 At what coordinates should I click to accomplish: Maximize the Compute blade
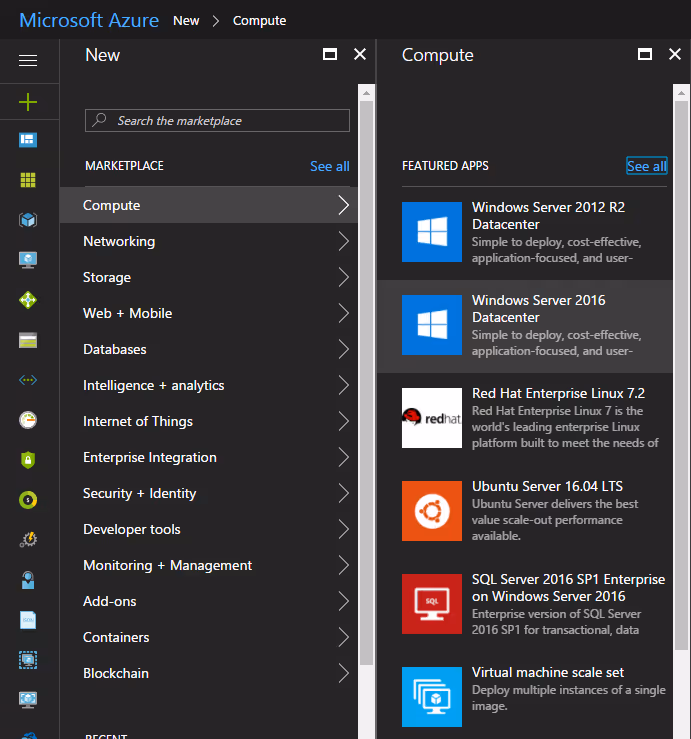coord(645,55)
